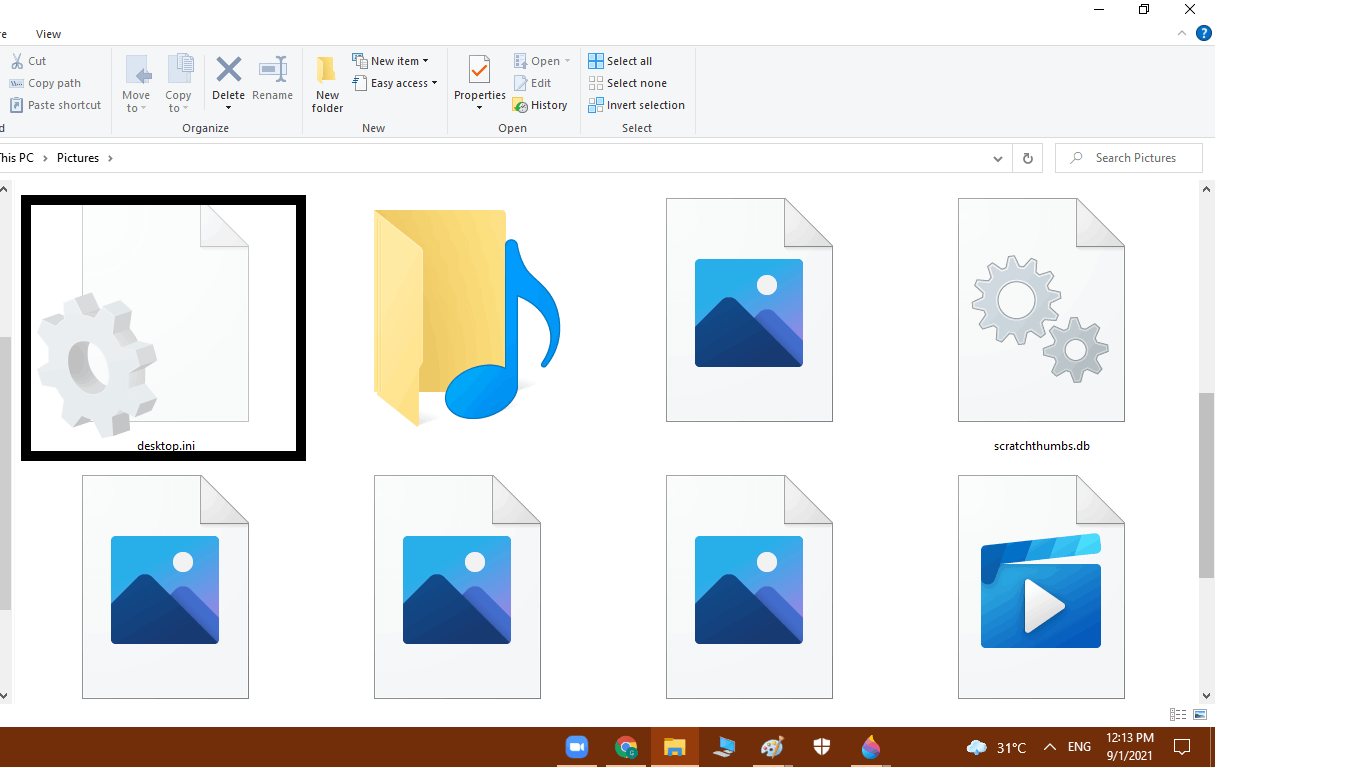1366x768 pixels.
Task: Open Google Chrome from the taskbar
Action: (626, 747)
